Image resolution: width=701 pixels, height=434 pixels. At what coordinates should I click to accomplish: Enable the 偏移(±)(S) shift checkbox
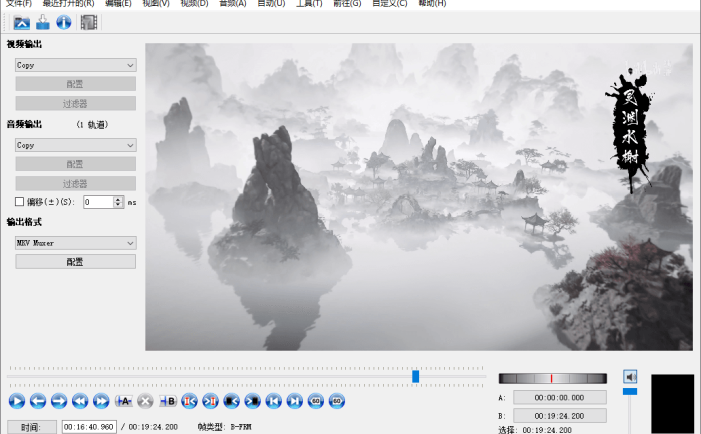point(19,202)
